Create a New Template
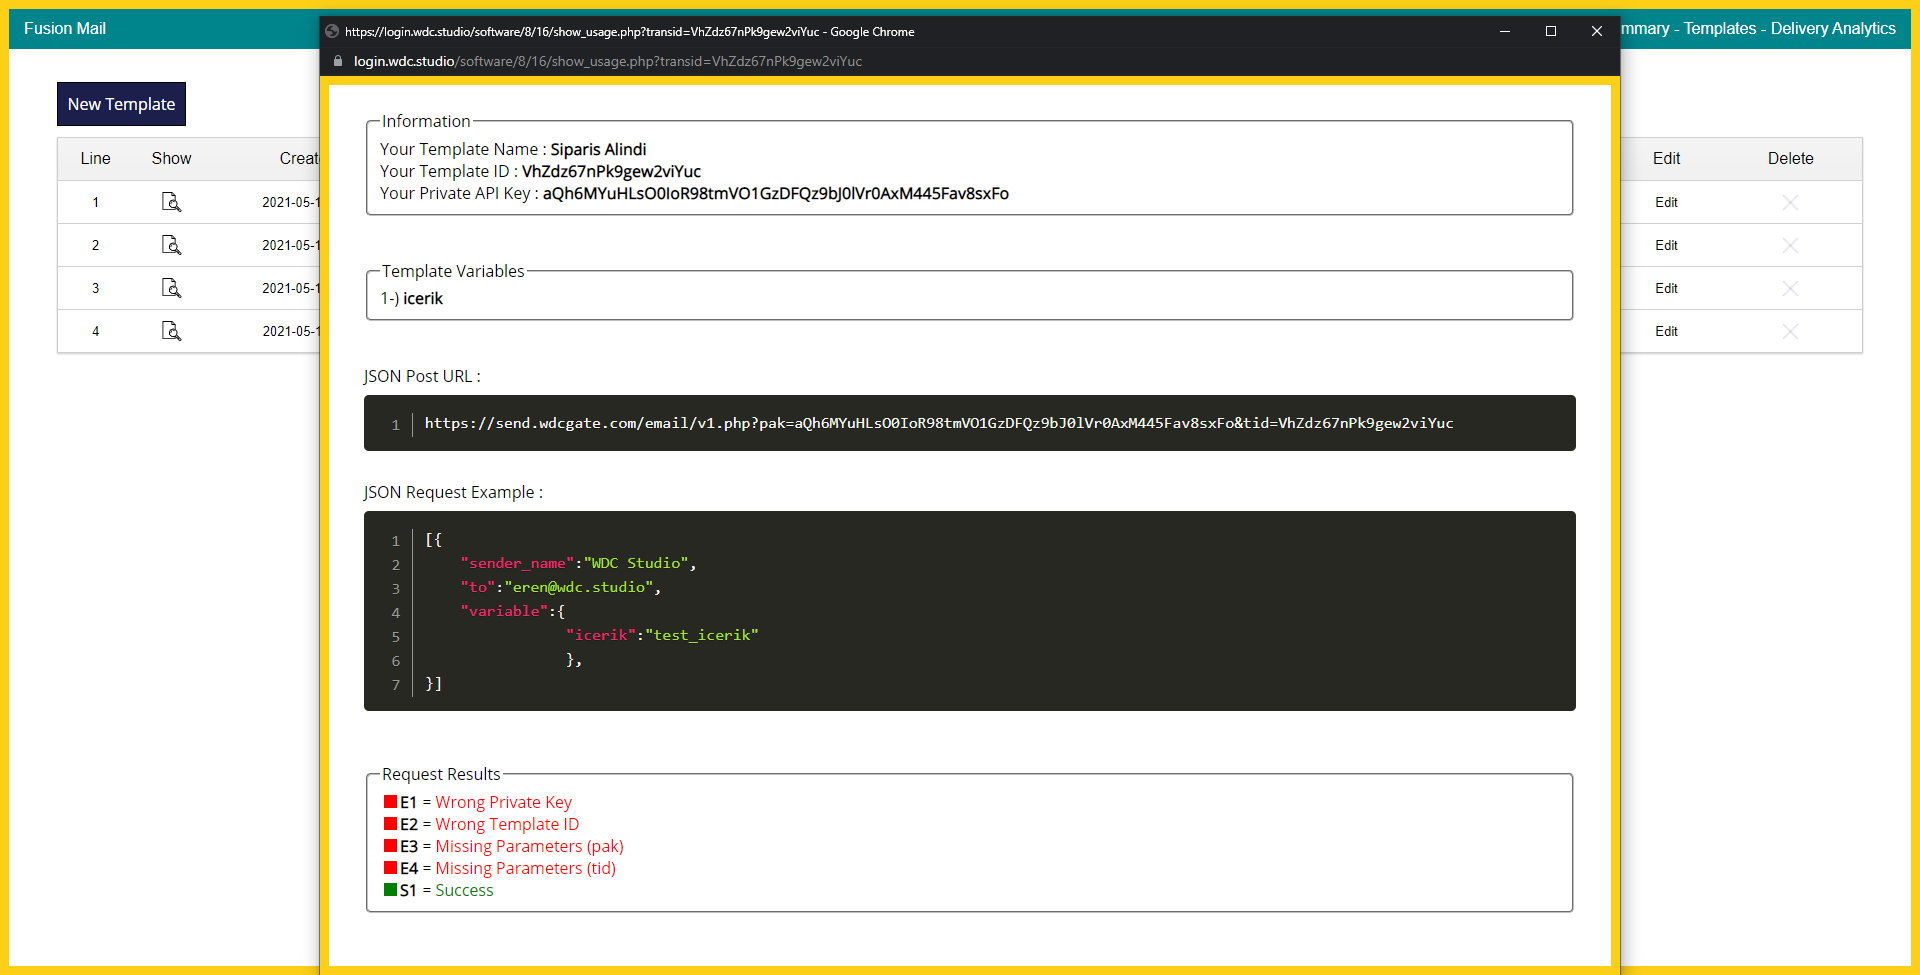Screen dimensions: 1920x975 [x=121, y=104]
